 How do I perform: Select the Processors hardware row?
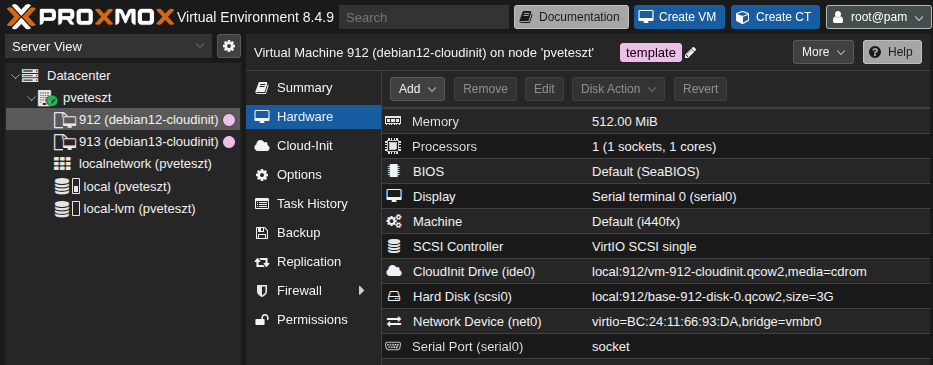coord(657,146)
